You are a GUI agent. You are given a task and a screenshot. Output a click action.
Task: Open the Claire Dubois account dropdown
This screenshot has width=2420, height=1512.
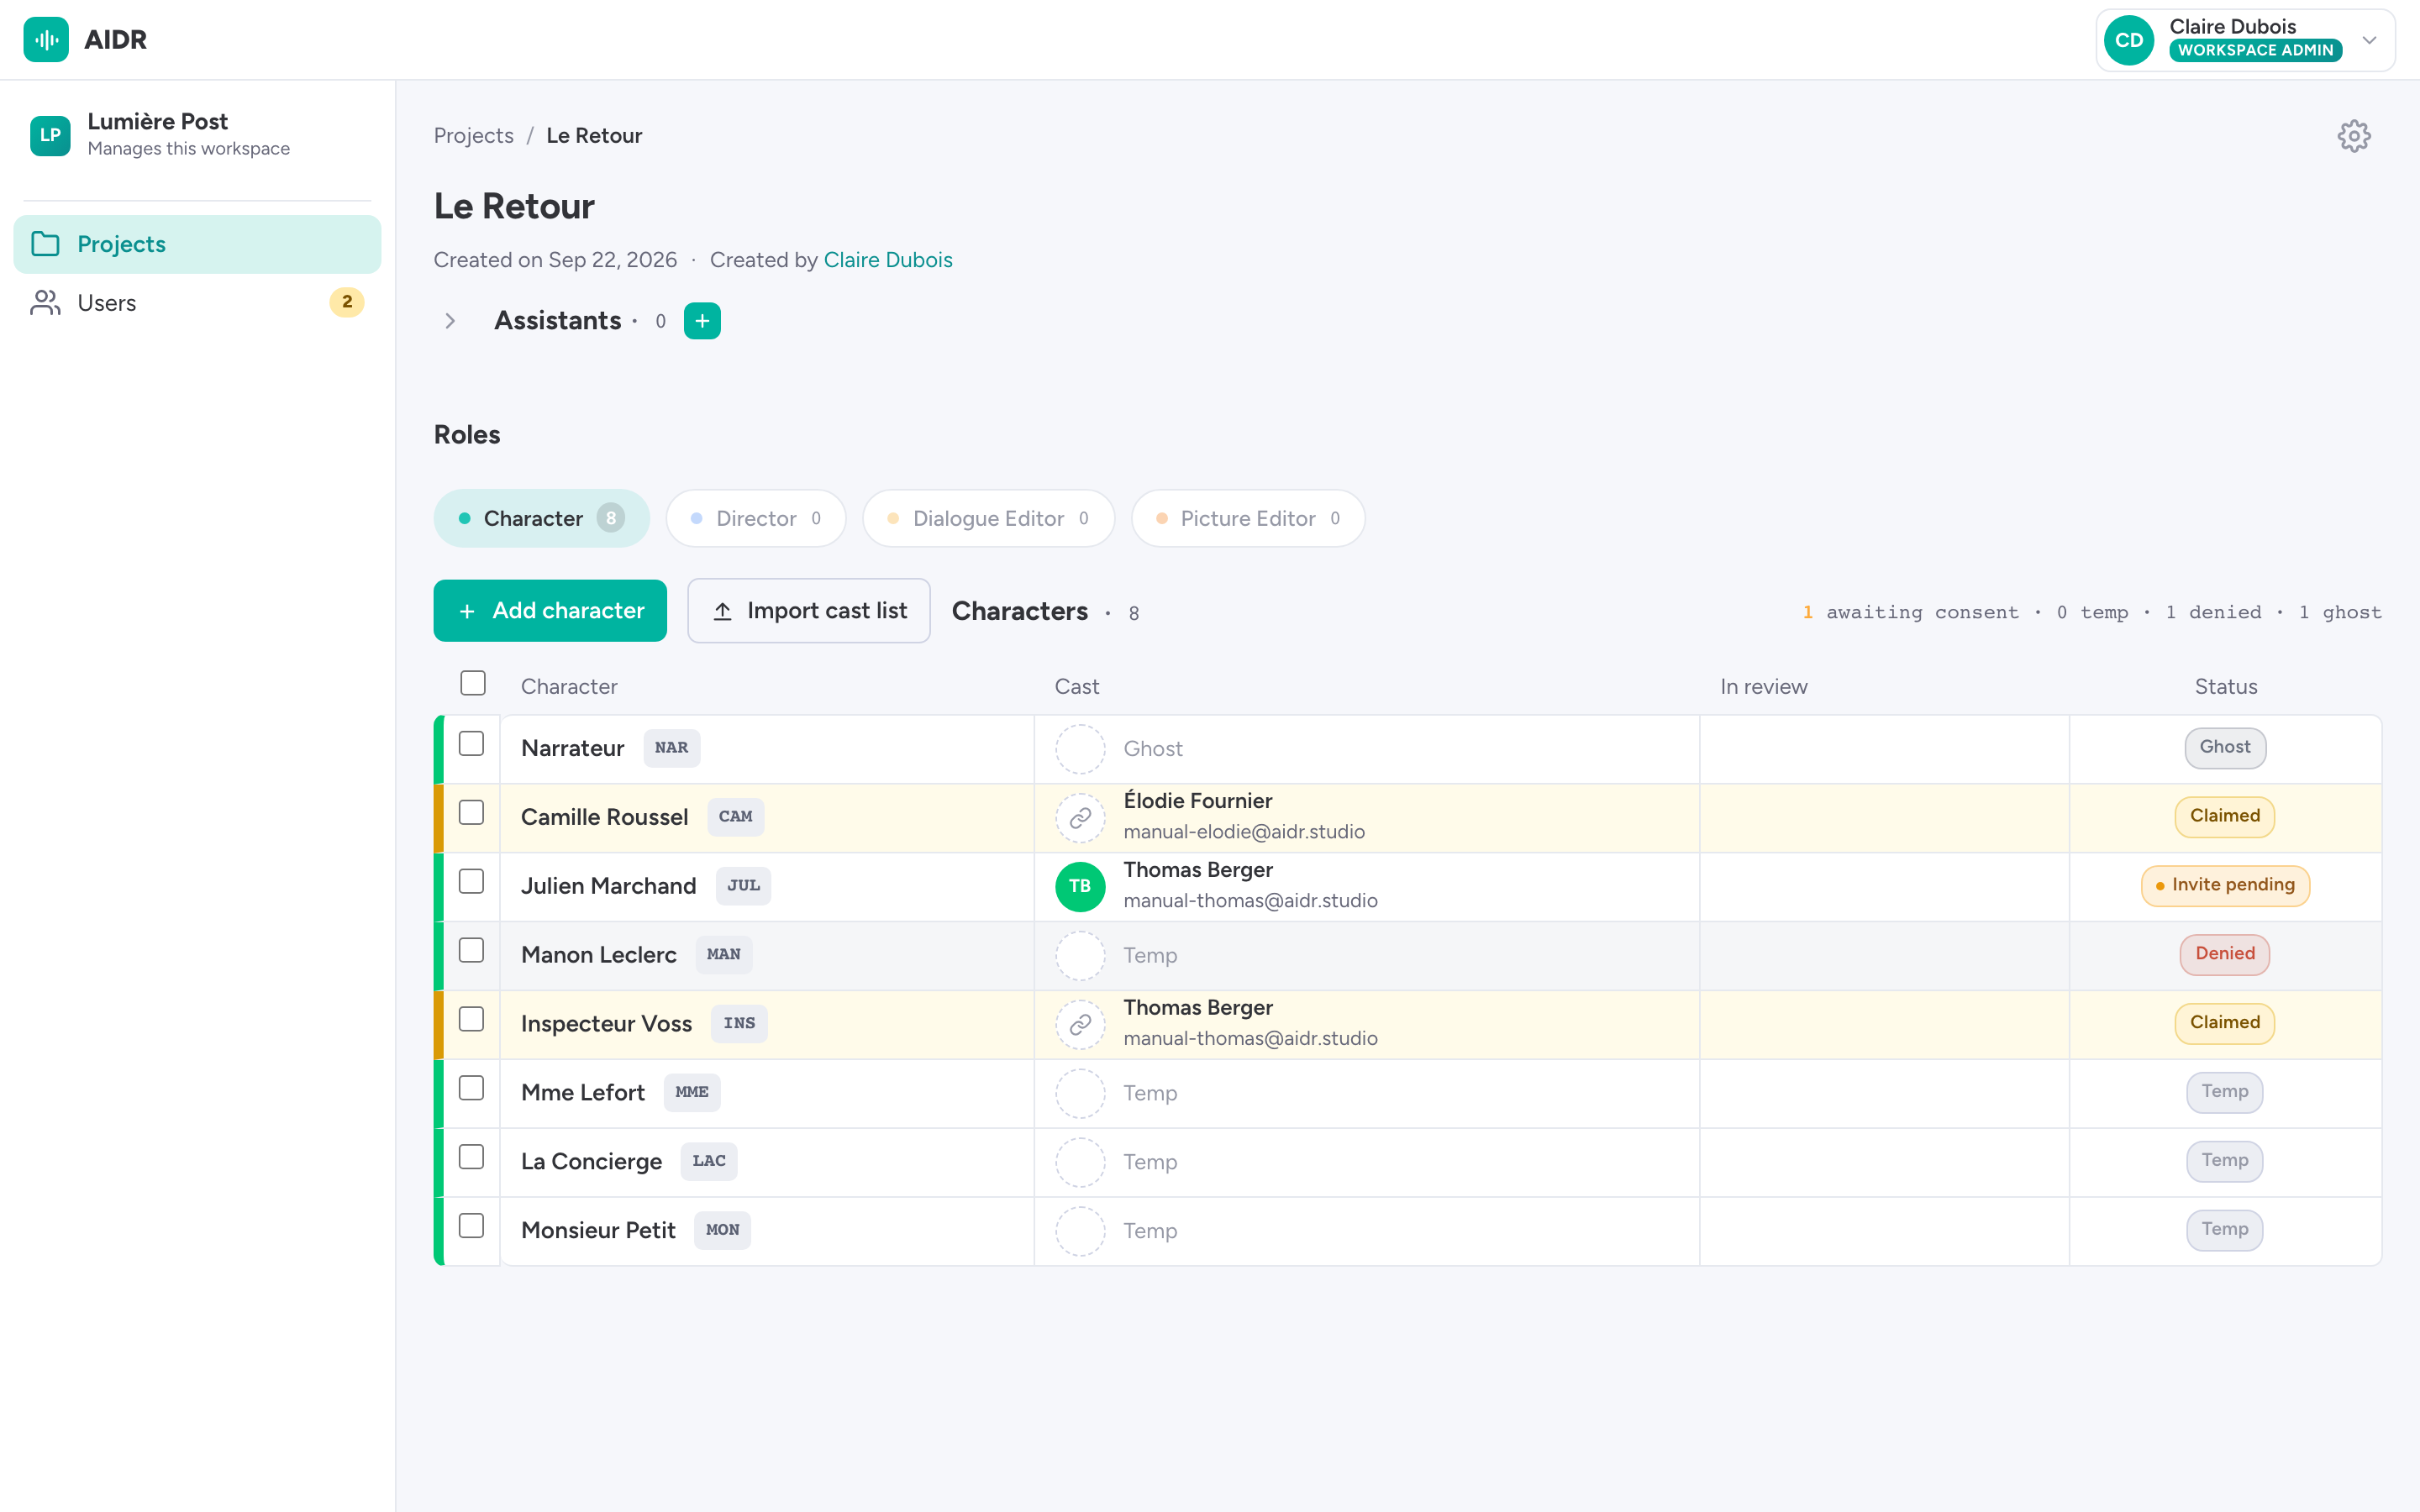2245,40
